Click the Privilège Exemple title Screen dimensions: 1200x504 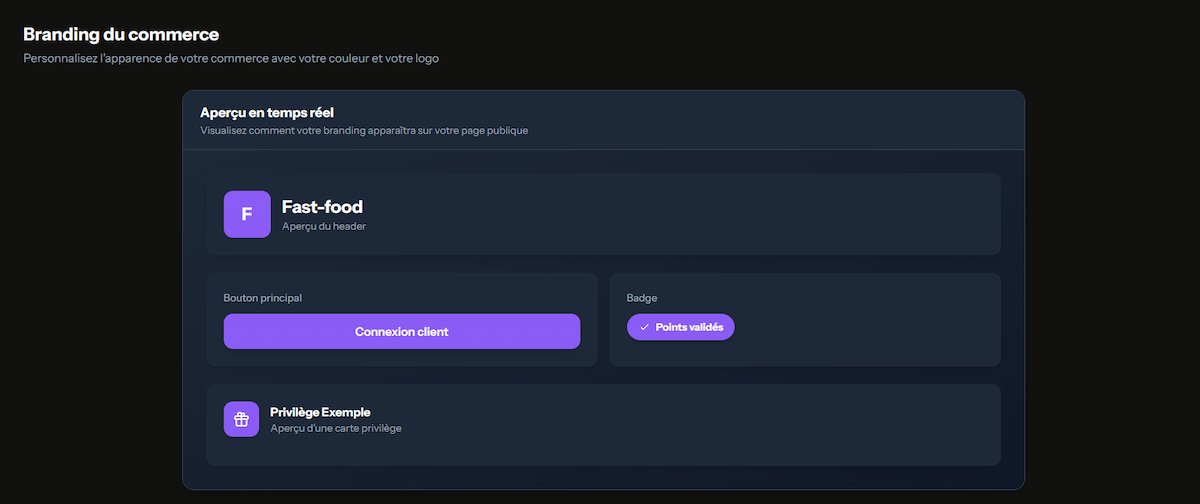pos(320,412)
